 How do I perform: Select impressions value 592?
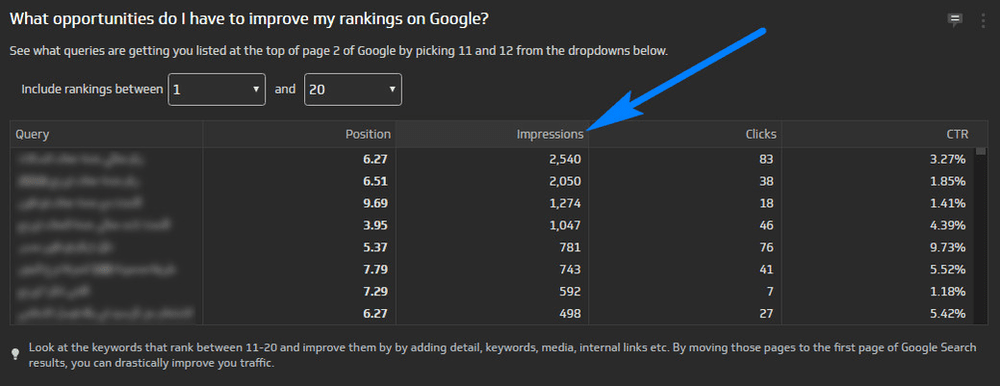[570, 292]
